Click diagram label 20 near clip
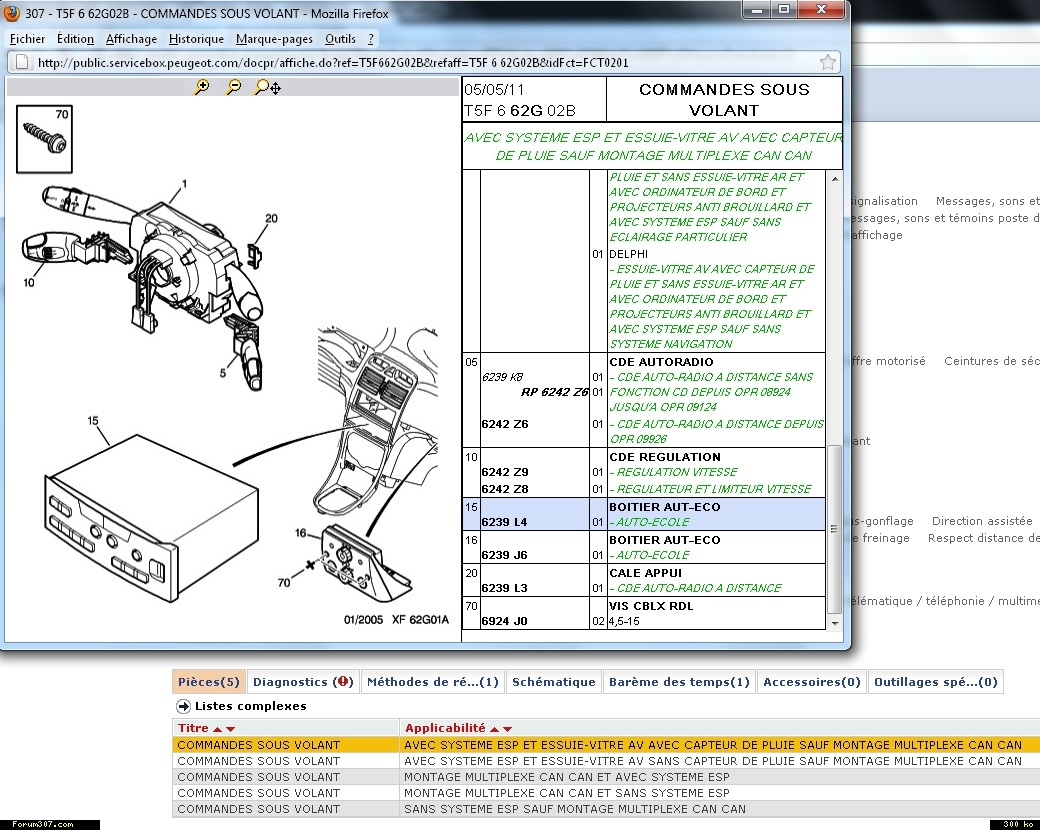Screen dimensions: 1040x830 tap(271, 218)
